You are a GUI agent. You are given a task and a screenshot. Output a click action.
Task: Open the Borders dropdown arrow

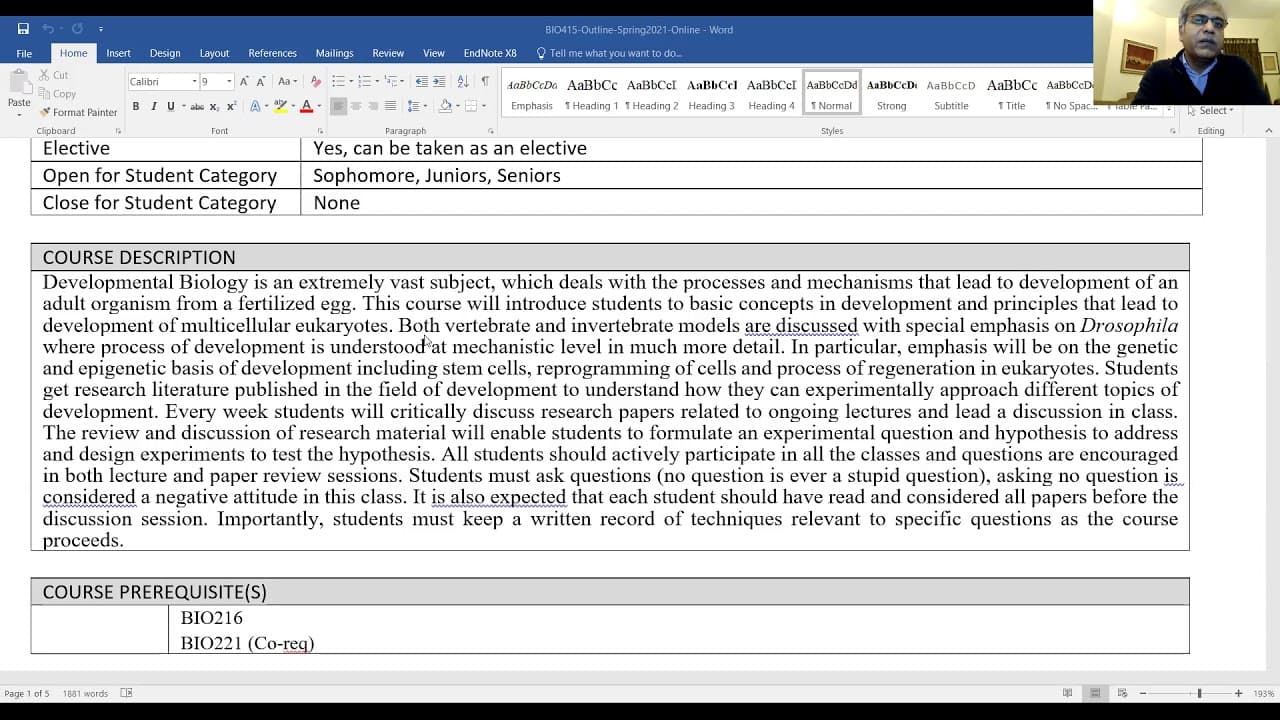point(484,106)
